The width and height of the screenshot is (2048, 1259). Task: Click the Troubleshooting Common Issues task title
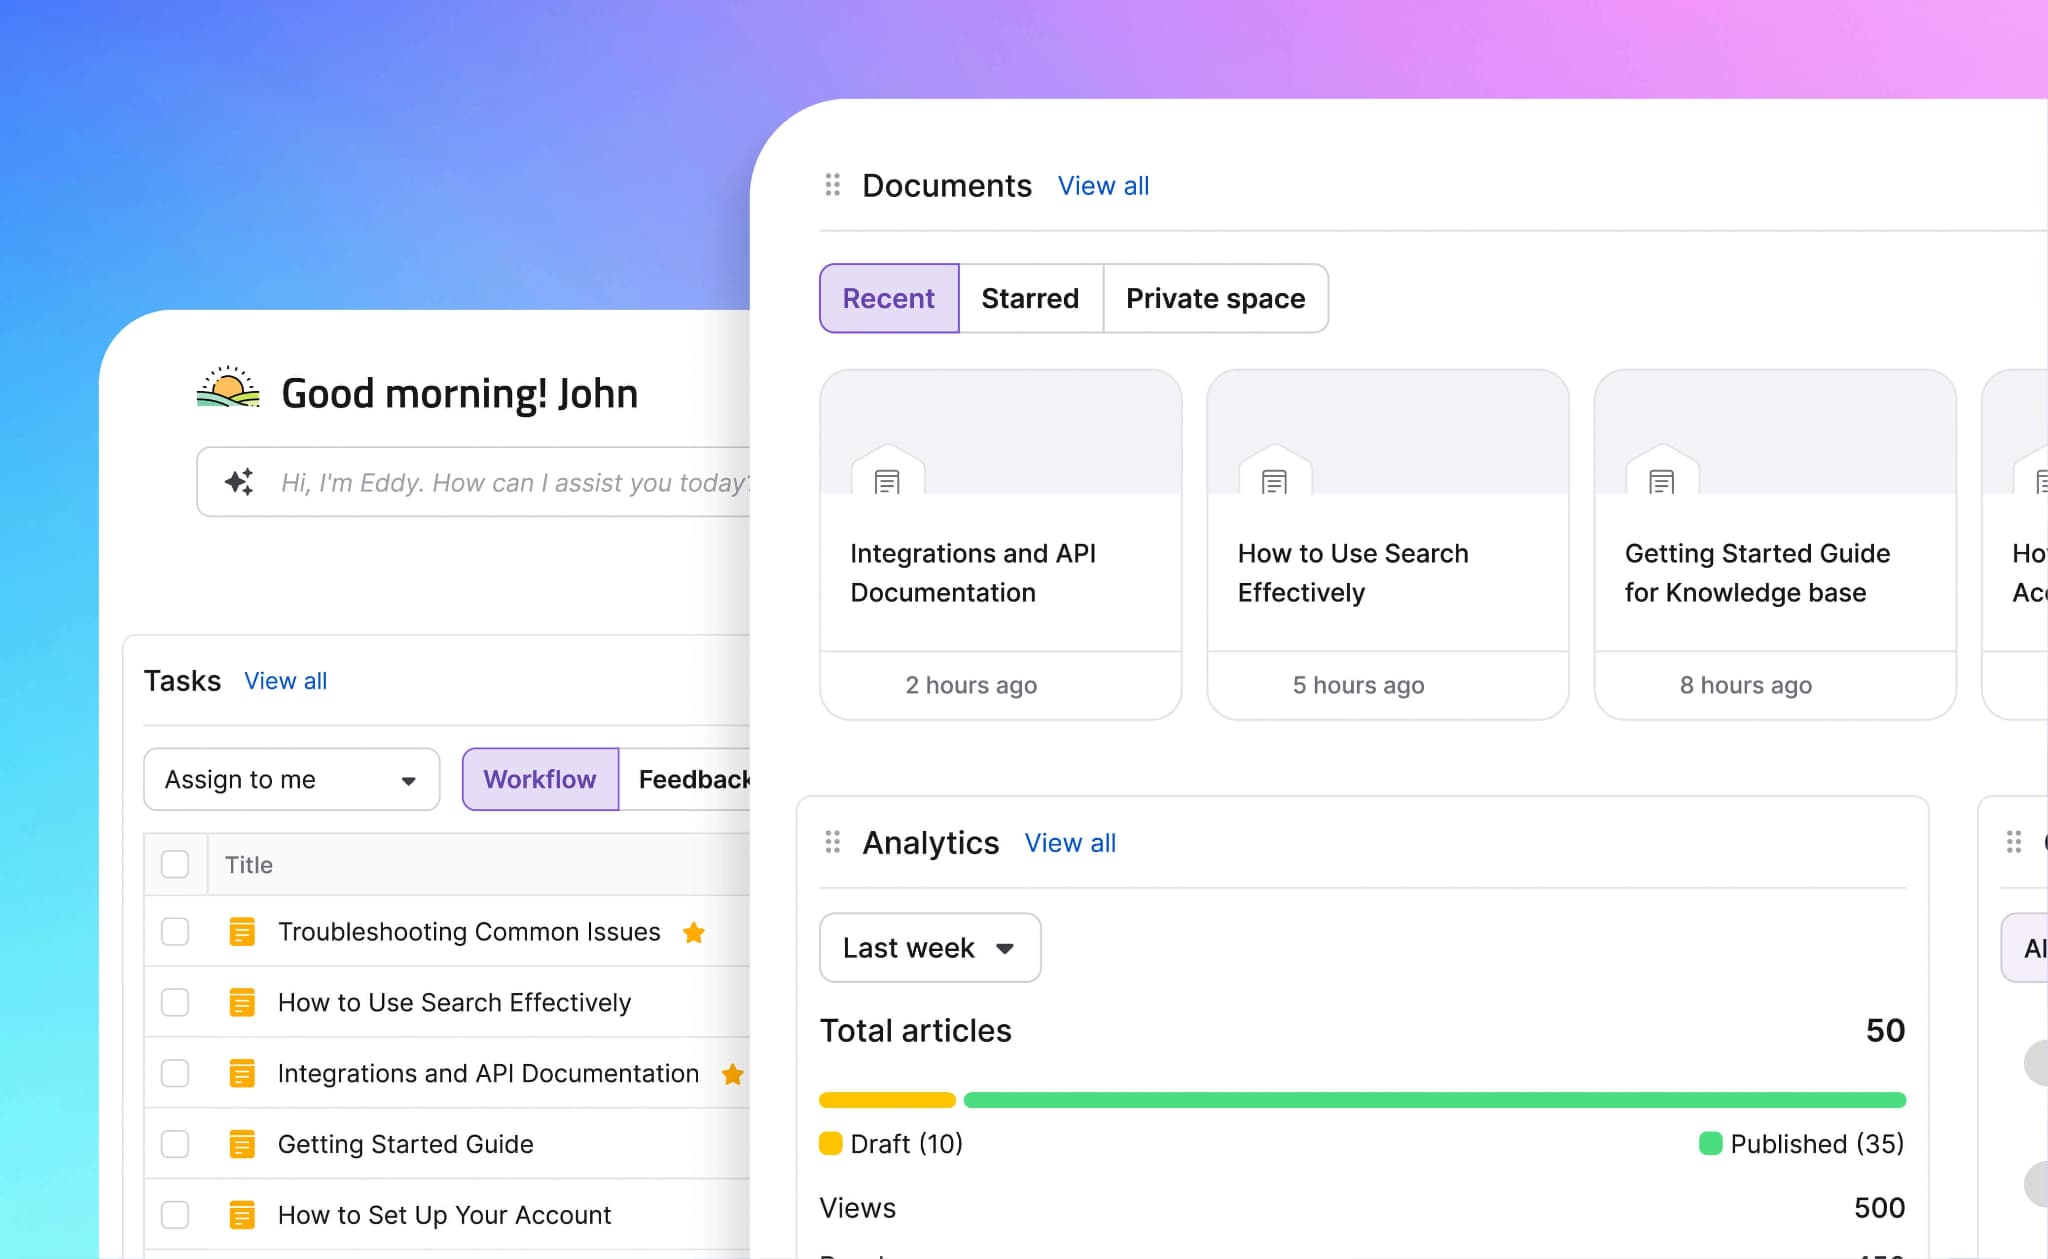(x=469, y=932)
